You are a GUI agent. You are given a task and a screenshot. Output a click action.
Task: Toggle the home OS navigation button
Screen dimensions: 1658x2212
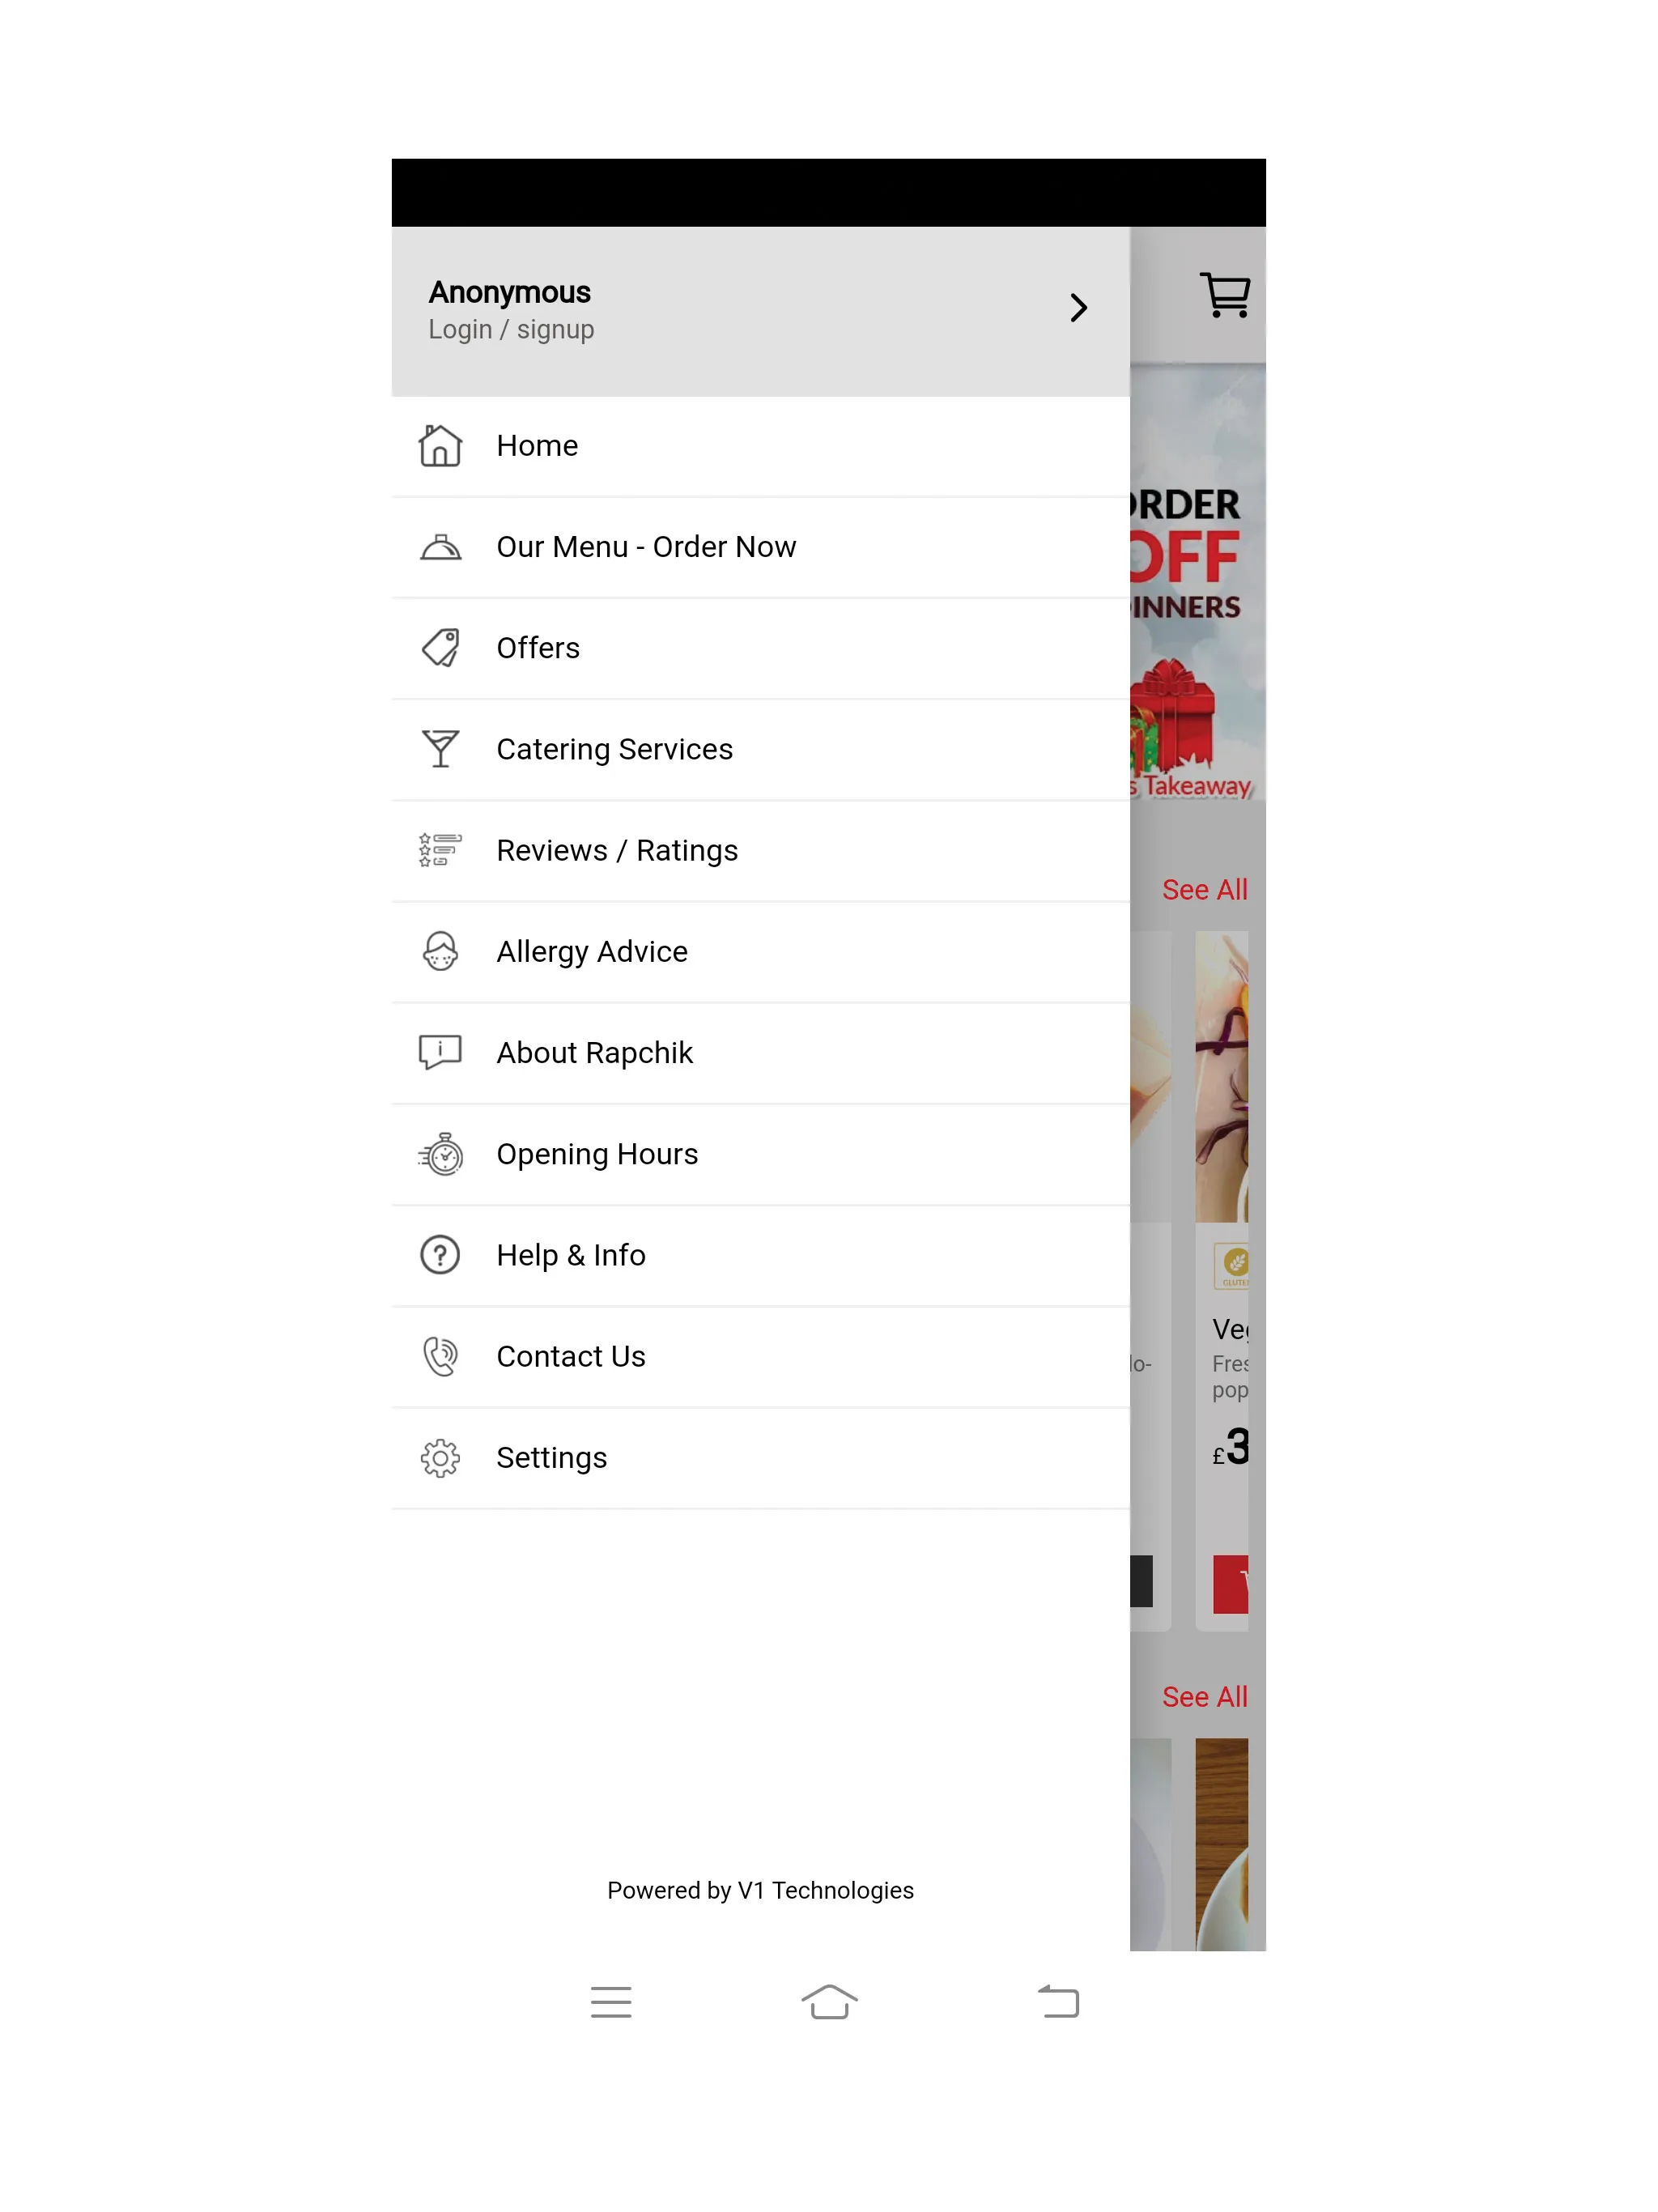tap(829, 2001)
